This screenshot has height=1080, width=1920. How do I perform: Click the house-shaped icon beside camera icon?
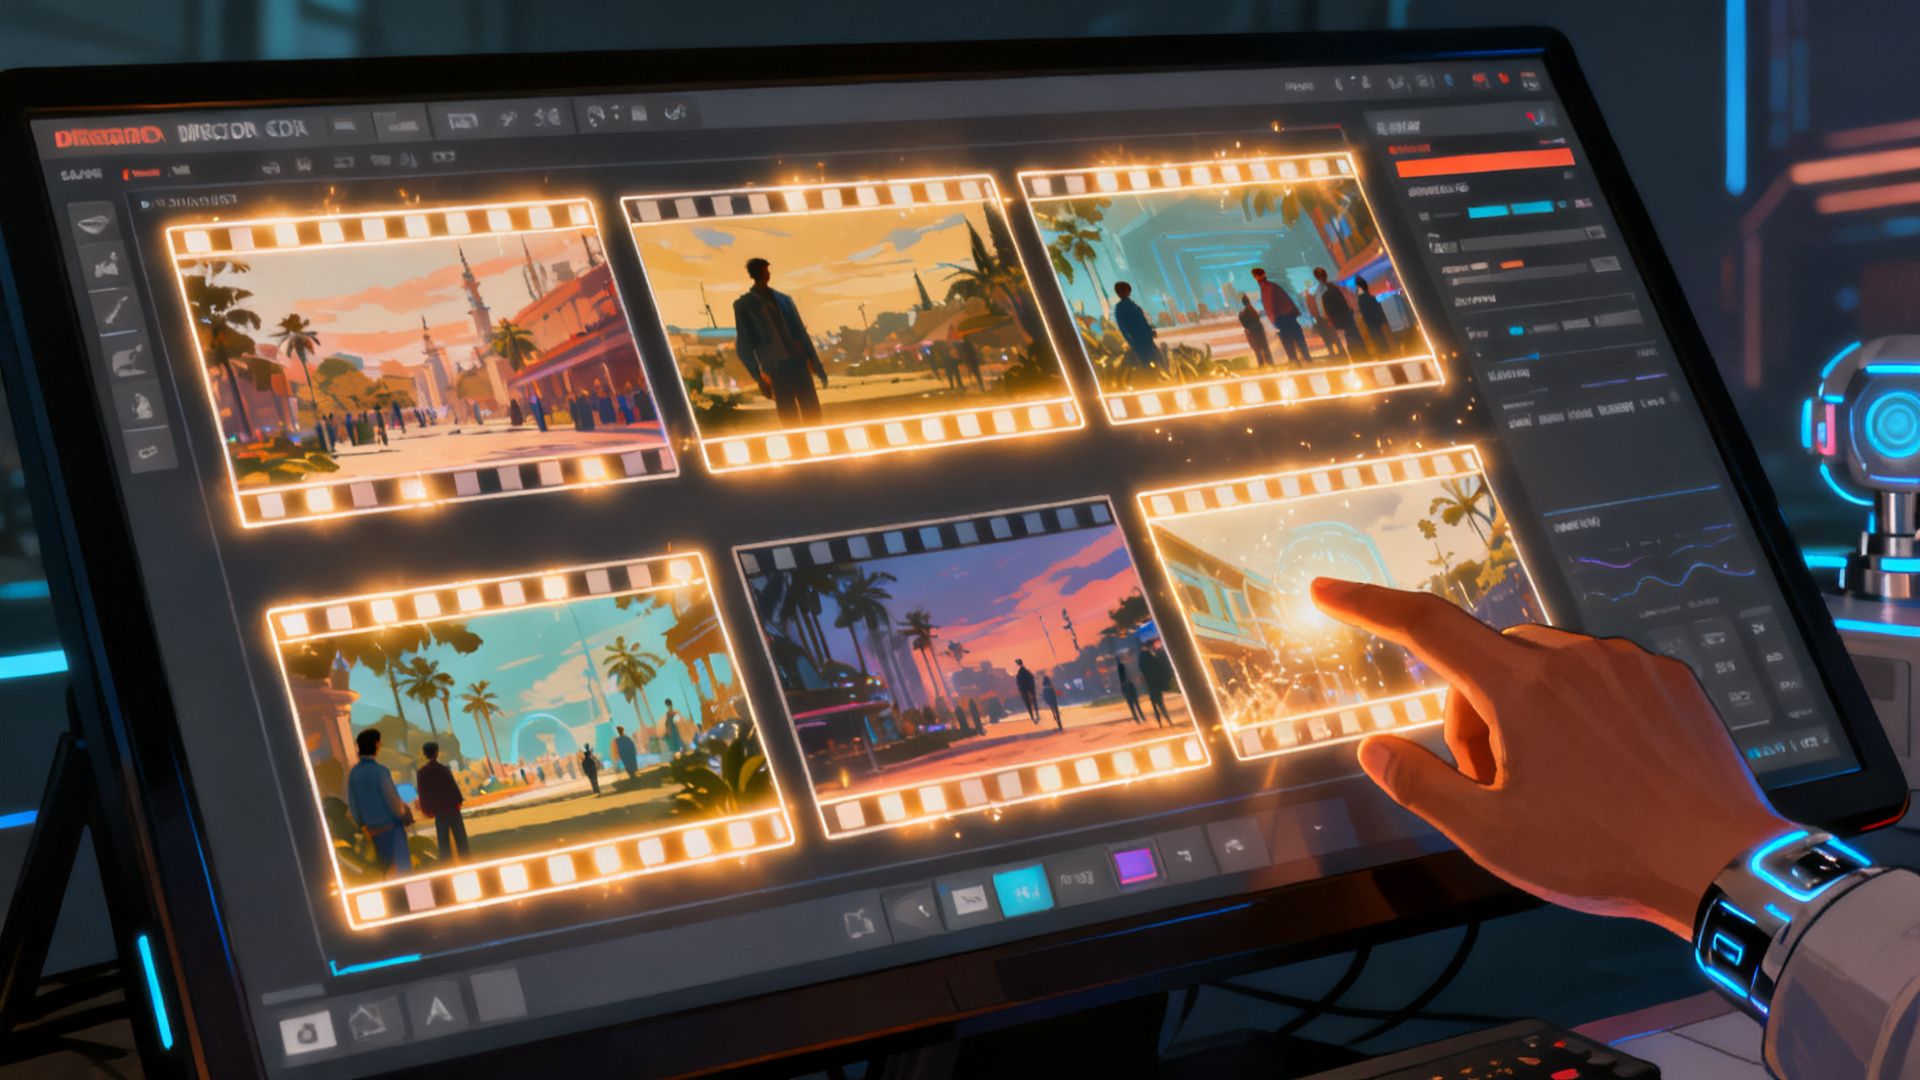tap(368, 1020)
